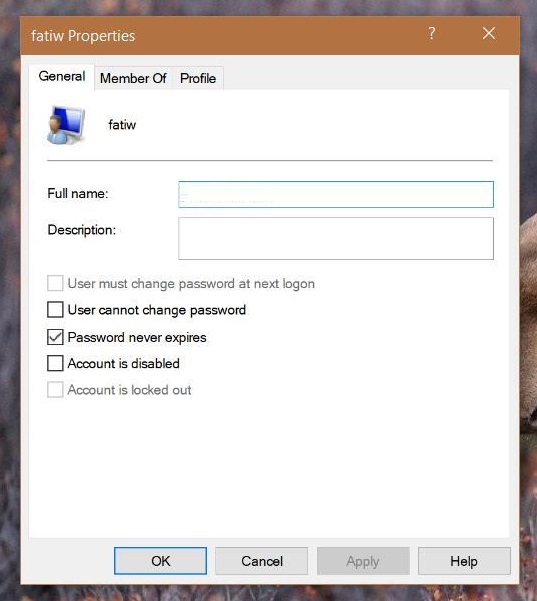Switch to the Member Of tab
This screenshot has width=537, height=601.
click(x=133, y=78)
